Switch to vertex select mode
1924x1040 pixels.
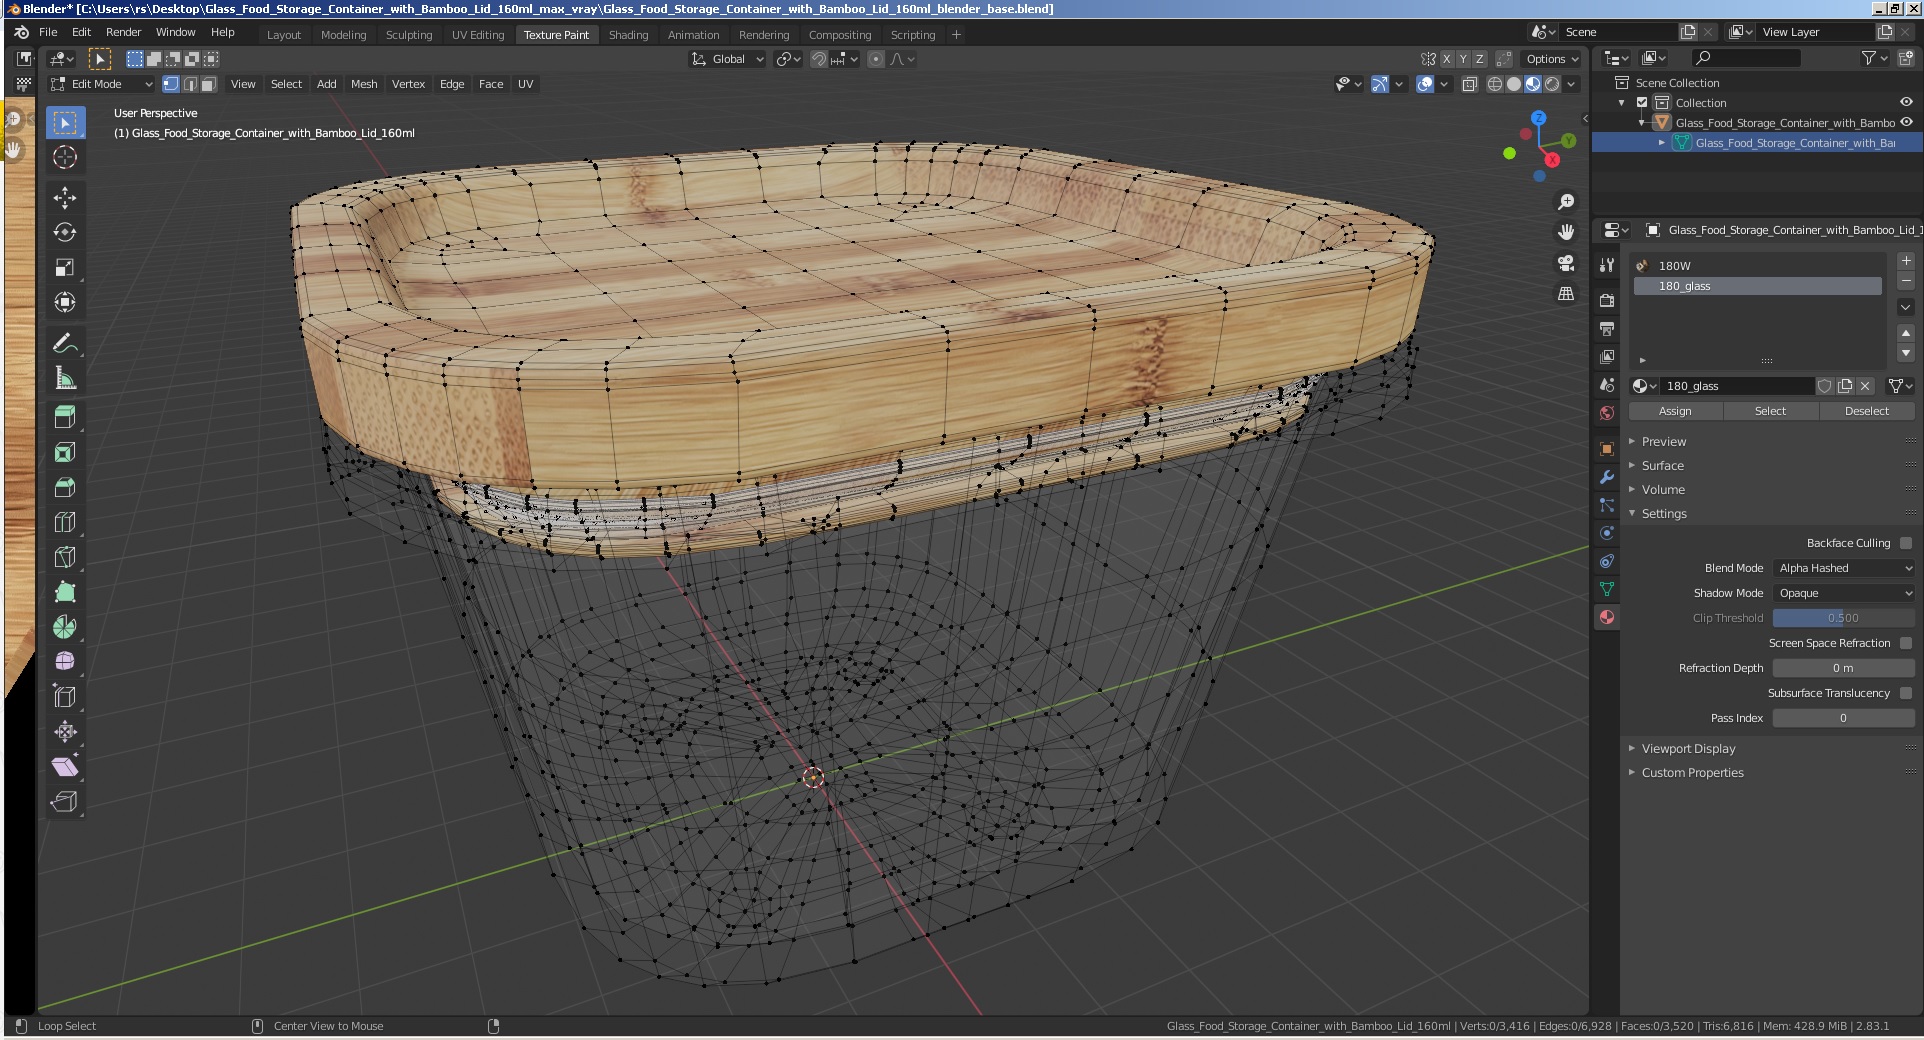(171, 84)
